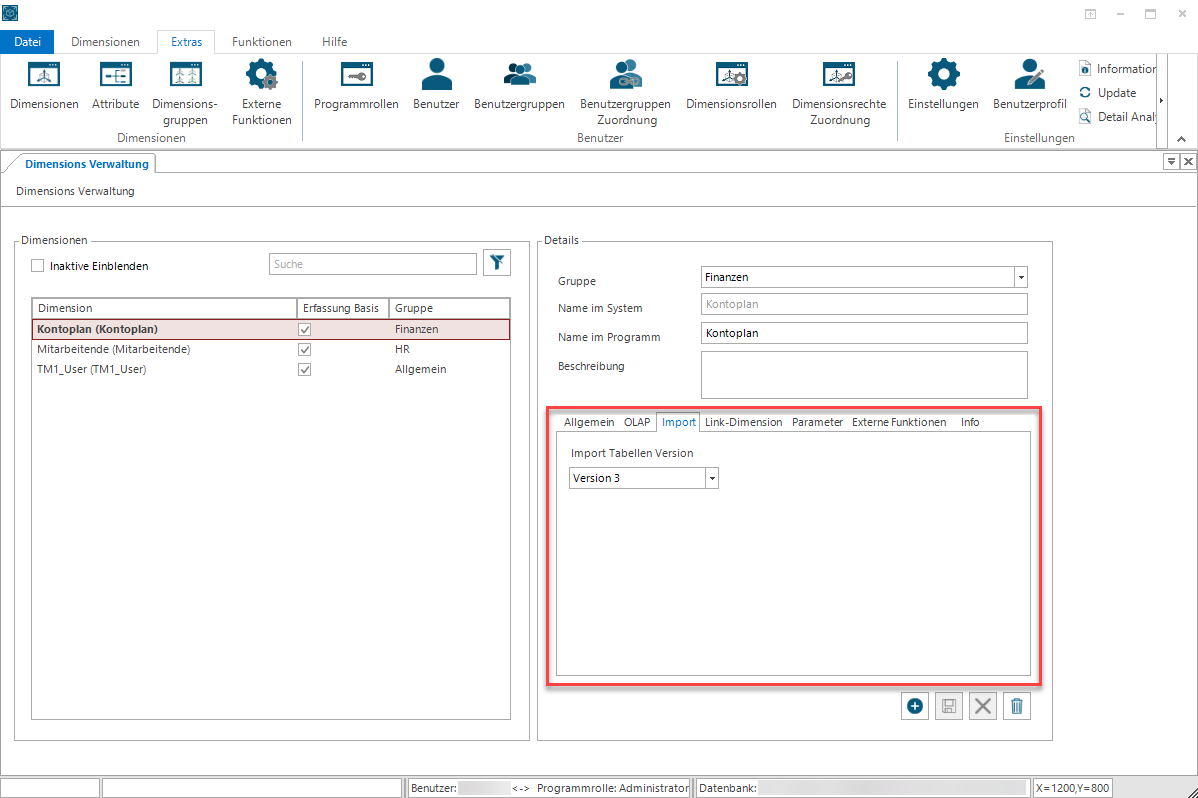Screen dimensions: 1198x798
Task: Switch to the Funktionen ribbon tab
Action: 261,42
